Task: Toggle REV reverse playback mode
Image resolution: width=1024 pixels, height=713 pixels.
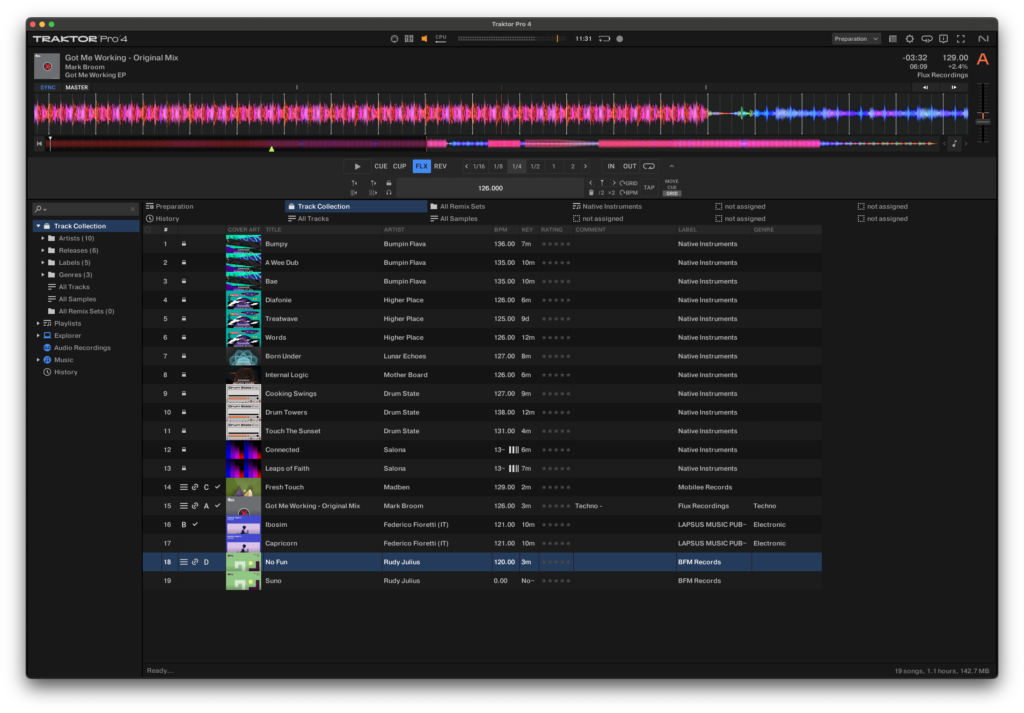Action: click(x=440, y=166)
